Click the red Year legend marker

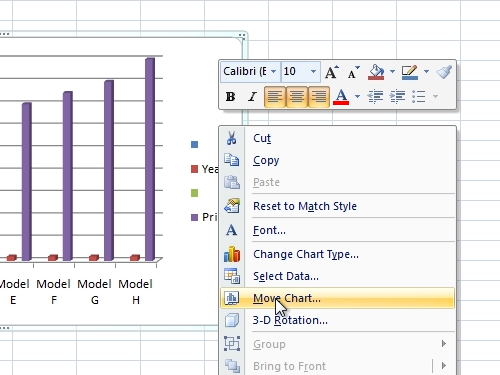195,169
